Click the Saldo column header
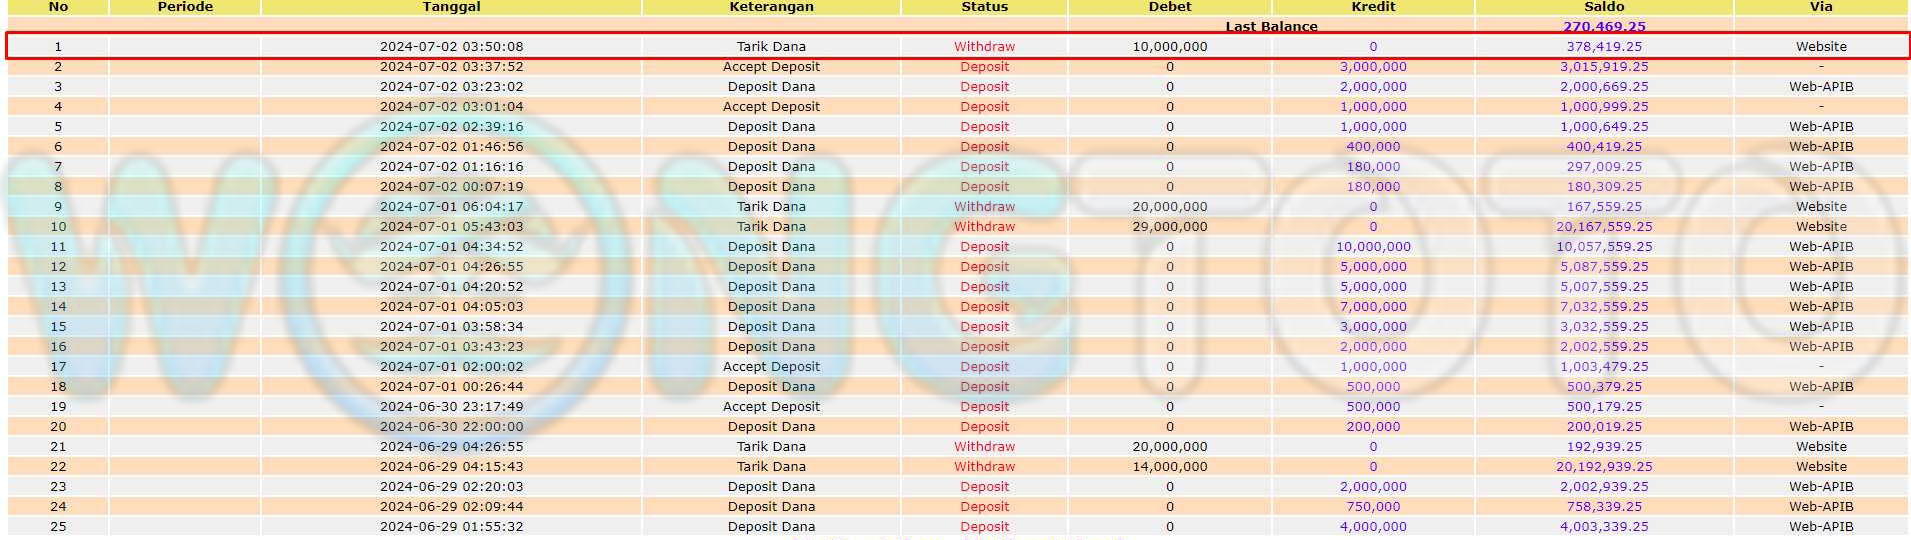Viewport: 1911px width, 540px height. [1604, 7]
